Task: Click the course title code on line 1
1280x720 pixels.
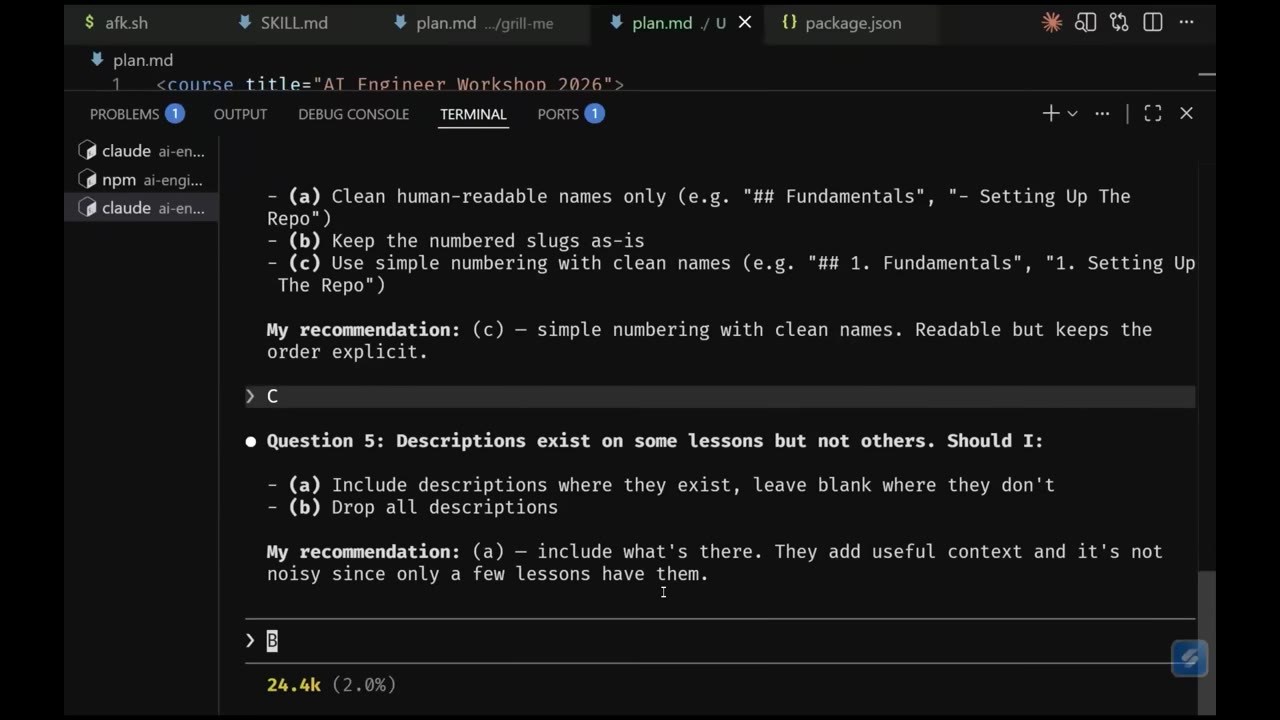Action: click(x=390, y=85)
